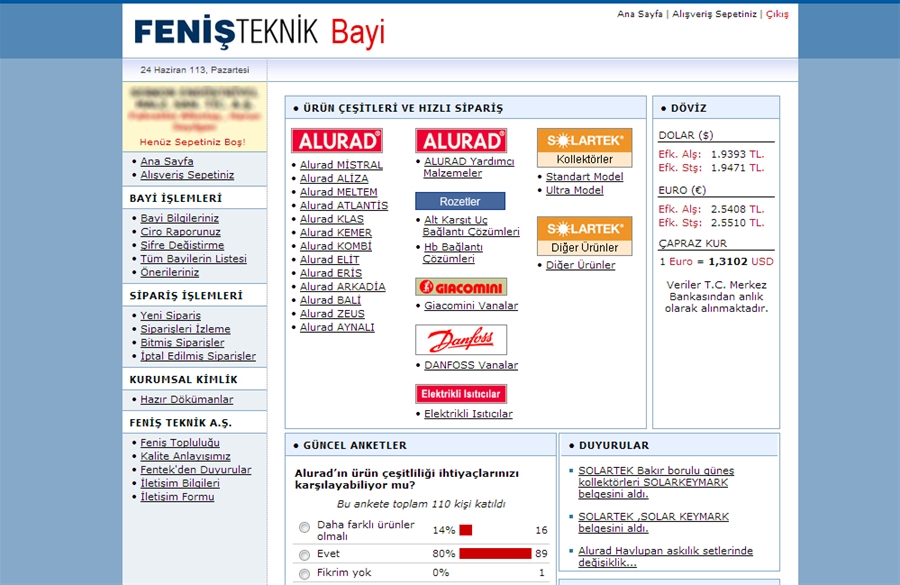Open Alurad BALİ product link
Viewport: 900px width, 585px height.
pos(330,300)
